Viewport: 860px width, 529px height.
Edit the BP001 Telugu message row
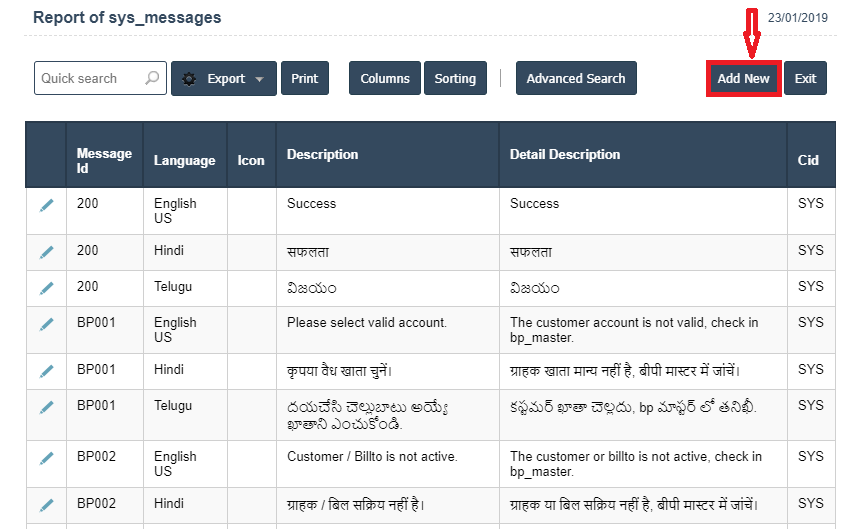[x=46, y=407]
